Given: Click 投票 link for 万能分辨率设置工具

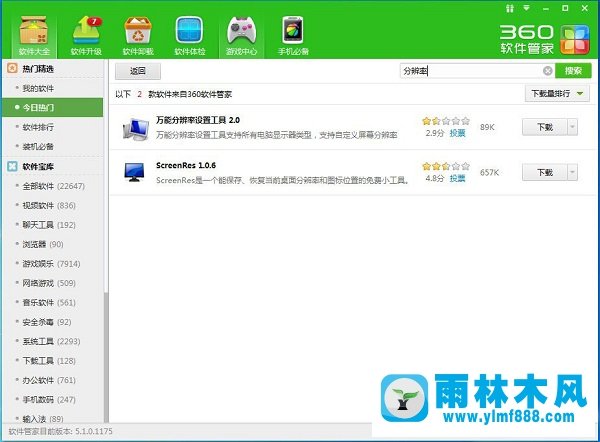Looking at the screenshot, I should pos(457,133).
